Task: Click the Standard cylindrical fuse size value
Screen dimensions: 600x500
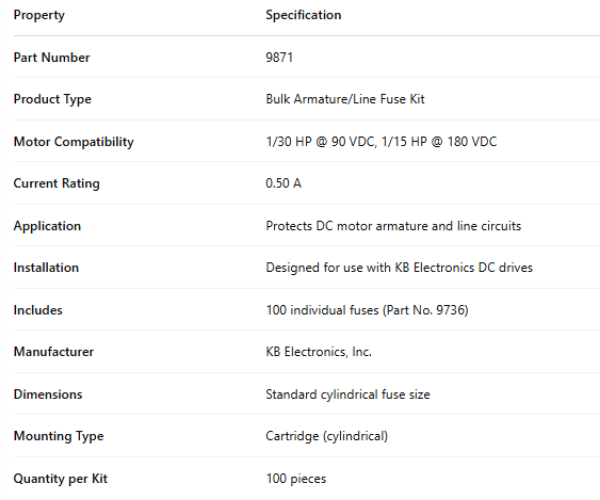Action: [x=348, y=394]
